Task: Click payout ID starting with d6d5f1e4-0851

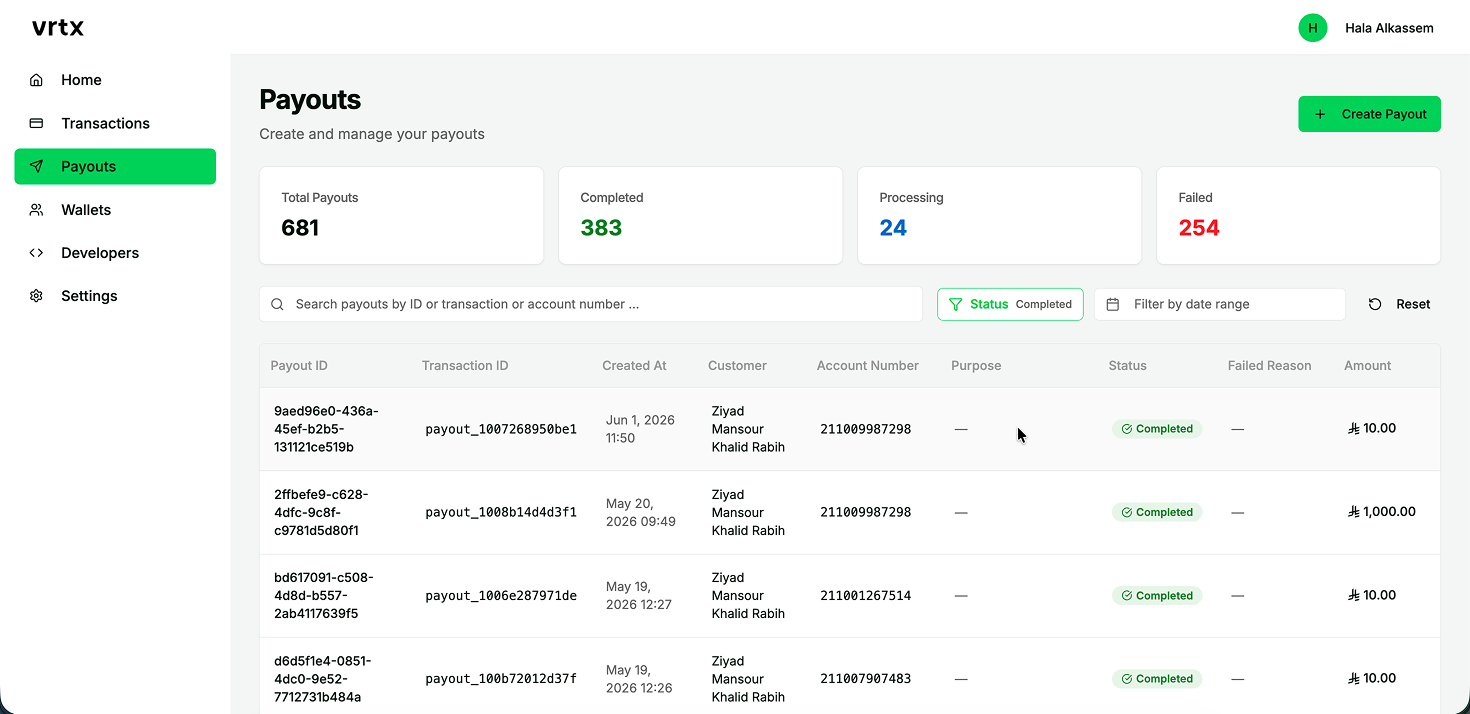Action: coord(322,679)
